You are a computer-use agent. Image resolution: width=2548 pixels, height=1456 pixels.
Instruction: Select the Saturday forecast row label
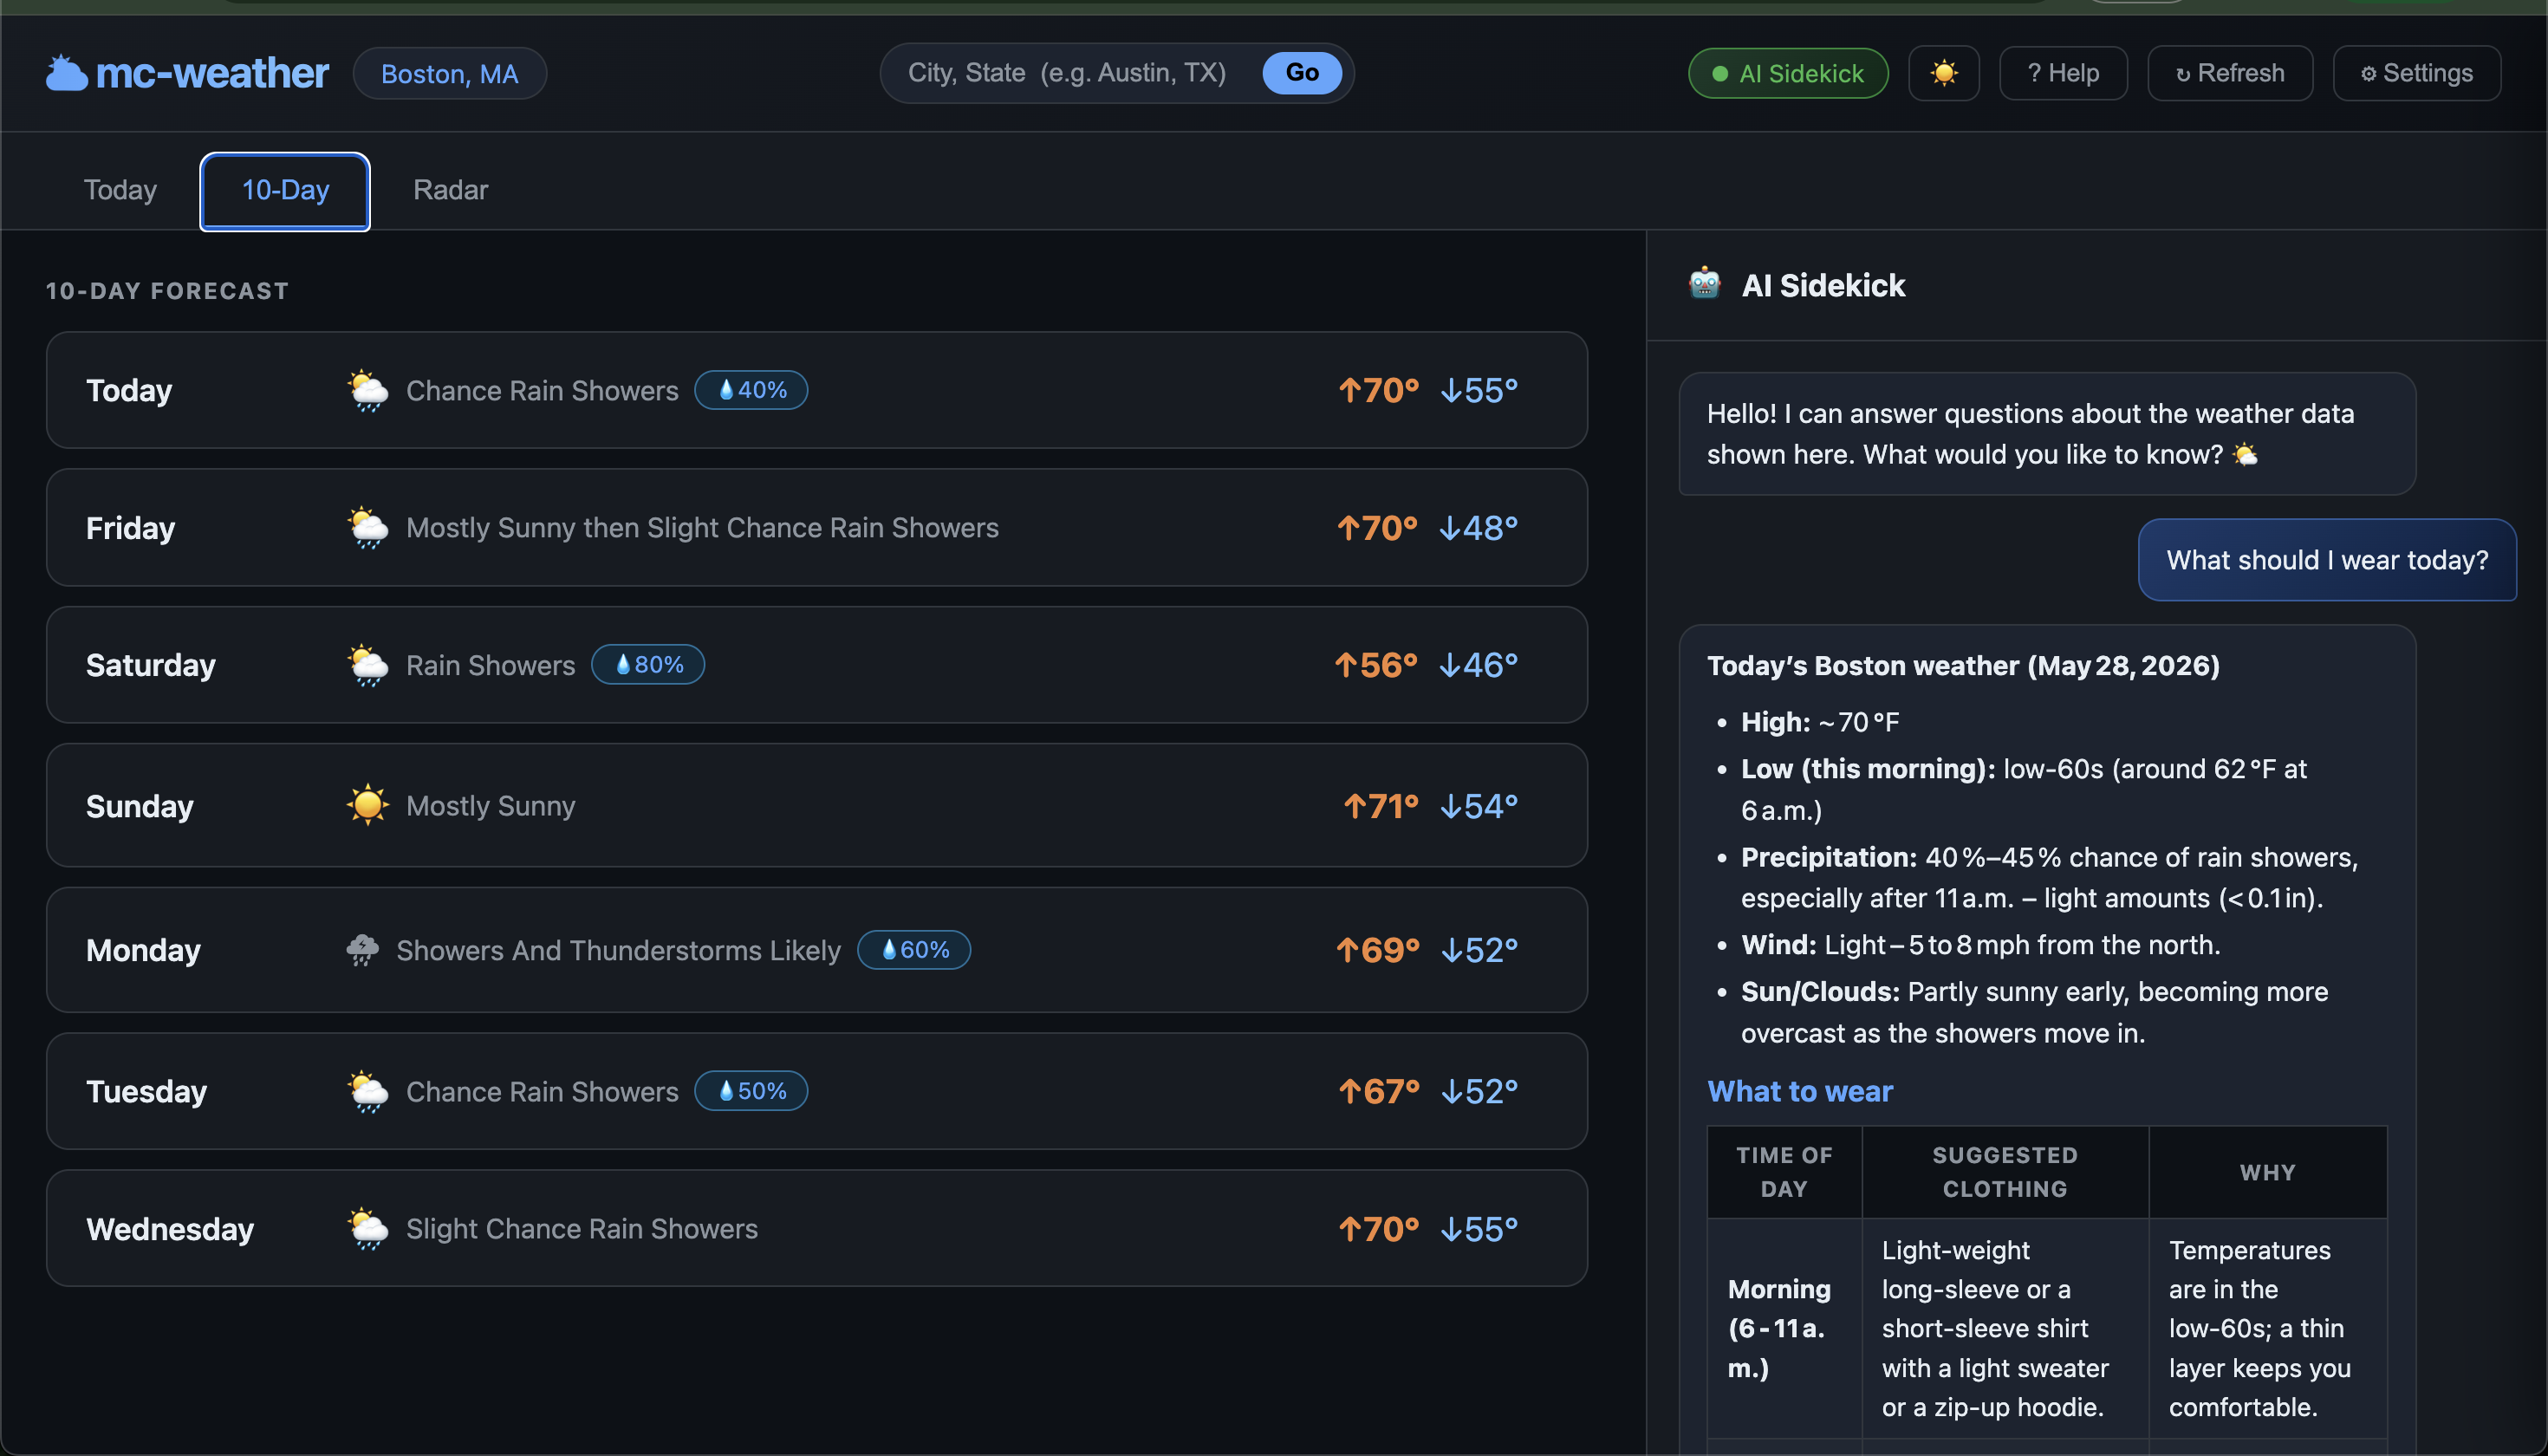tap(151, 665)
